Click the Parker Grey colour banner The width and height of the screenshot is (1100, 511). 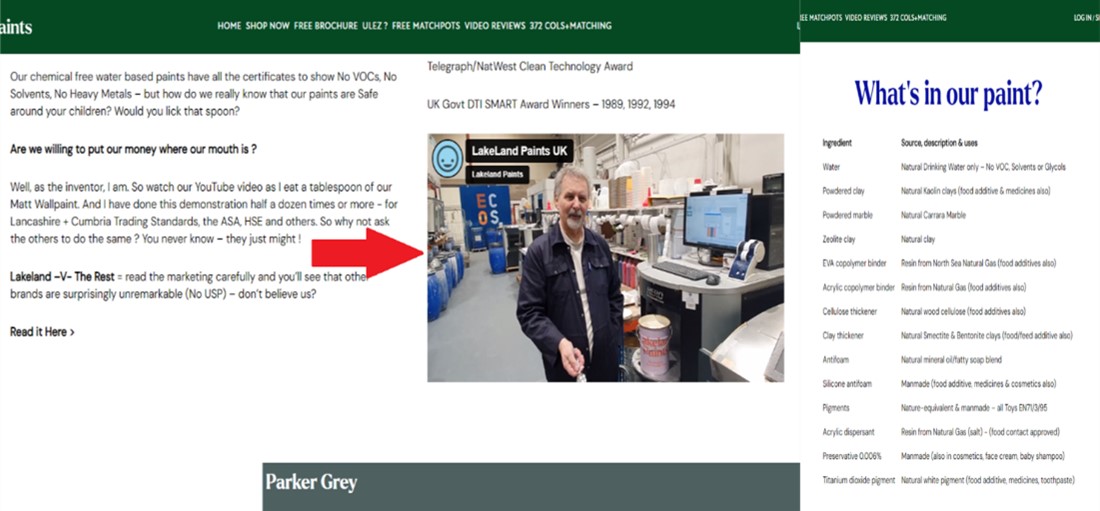(x=531, y=486)
